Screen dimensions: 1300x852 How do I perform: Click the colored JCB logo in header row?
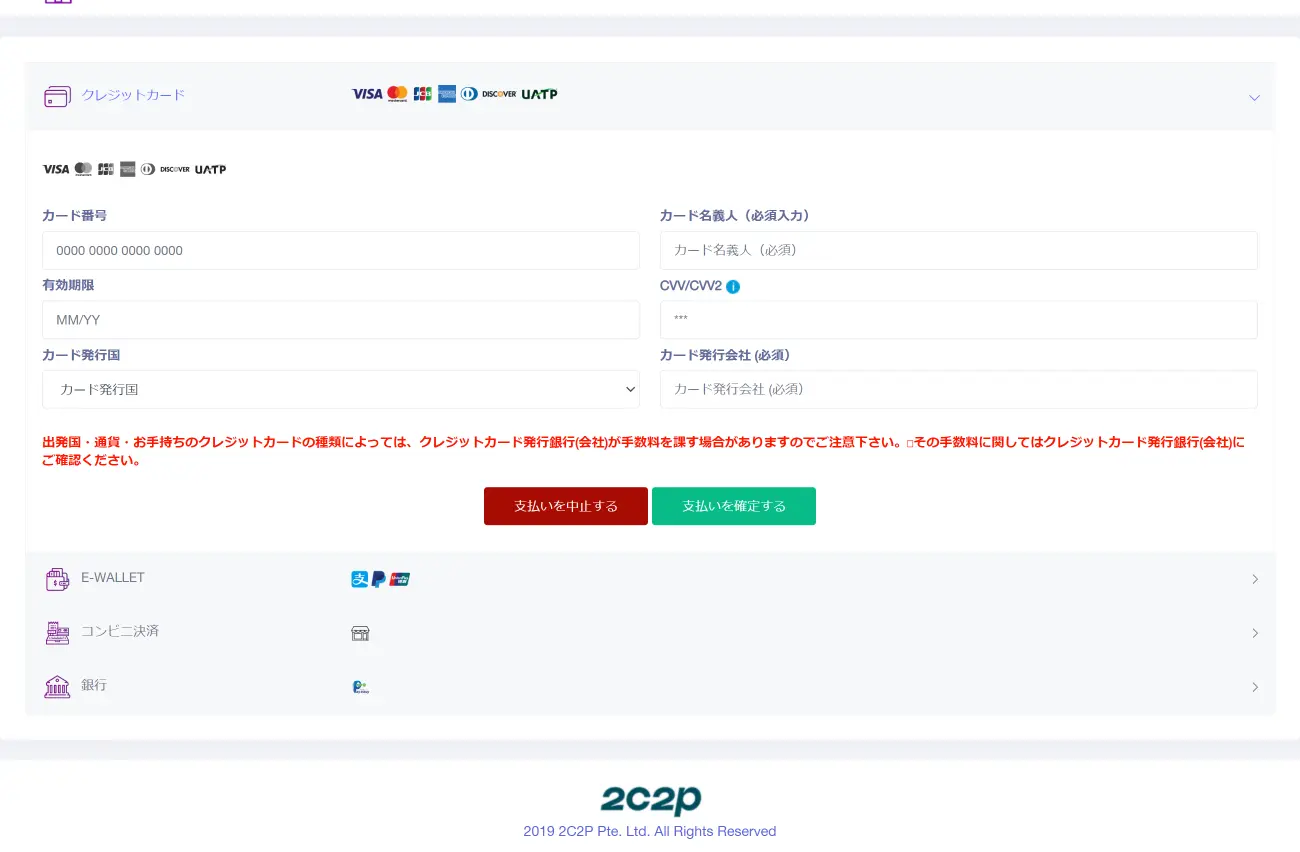tap(422, 94)
